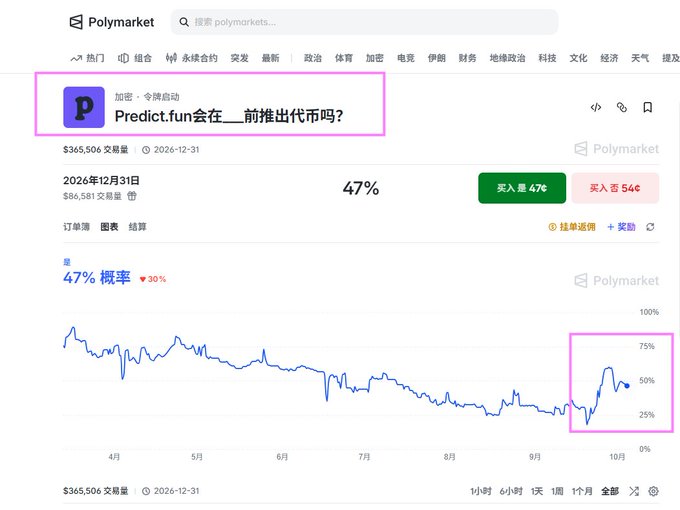Click the top $365,506 交易量 text

(x=95, y=150)
